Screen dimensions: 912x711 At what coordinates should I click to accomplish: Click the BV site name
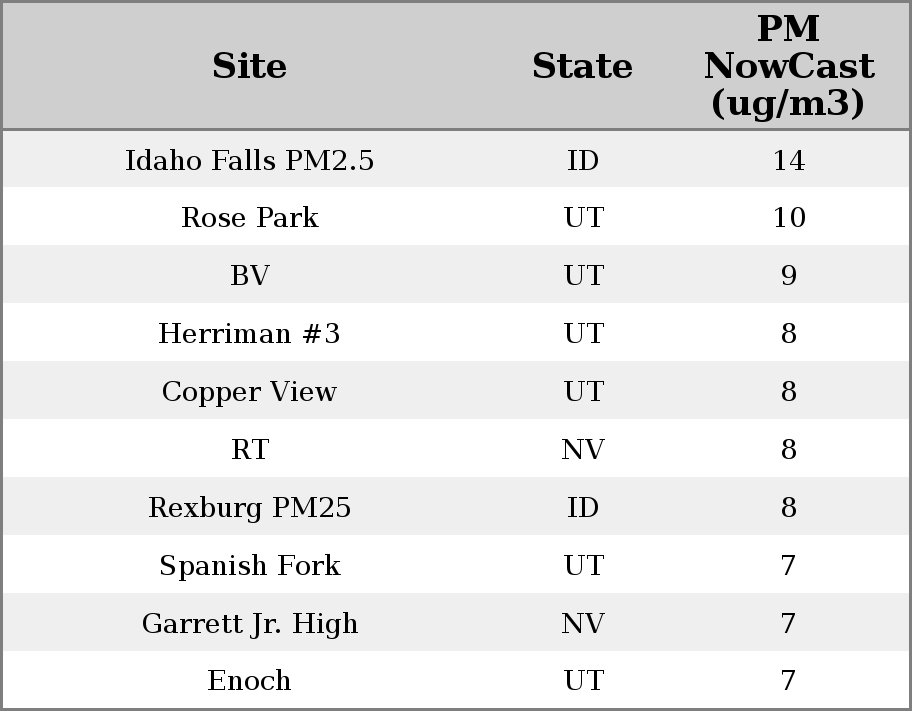point(249,276)
